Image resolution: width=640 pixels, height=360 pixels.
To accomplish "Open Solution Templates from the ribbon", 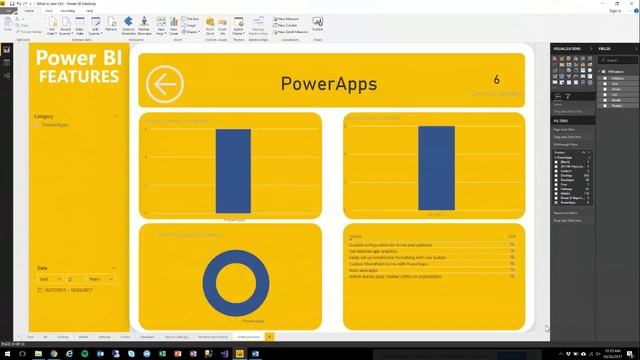I will pos(128,26).
